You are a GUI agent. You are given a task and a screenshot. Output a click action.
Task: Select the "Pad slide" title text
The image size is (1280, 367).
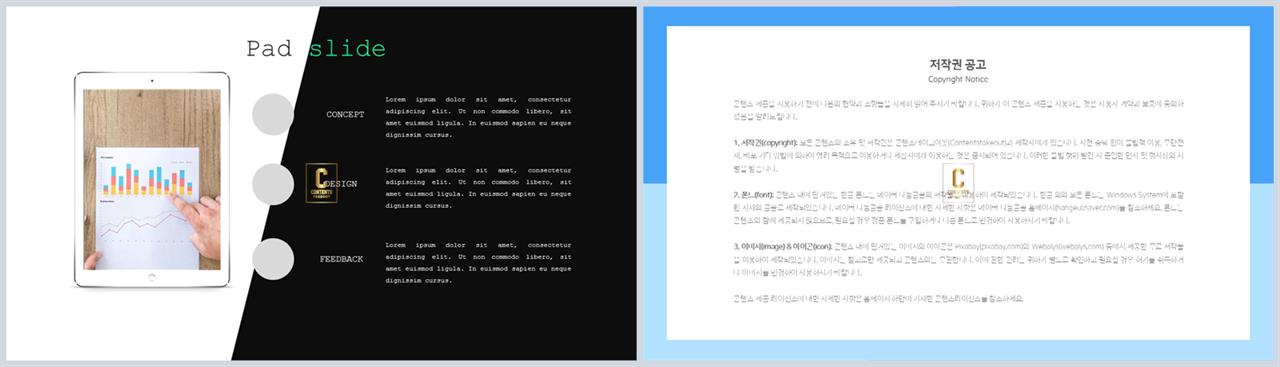point(315,48)
